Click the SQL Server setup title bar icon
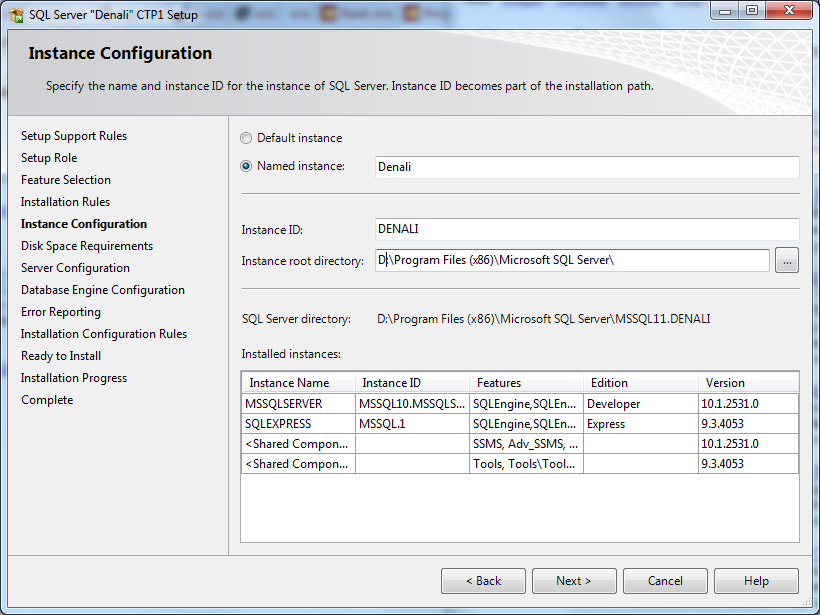Image resolution: width=820 pixels, height=615 pixels. [x=16, y=15]
